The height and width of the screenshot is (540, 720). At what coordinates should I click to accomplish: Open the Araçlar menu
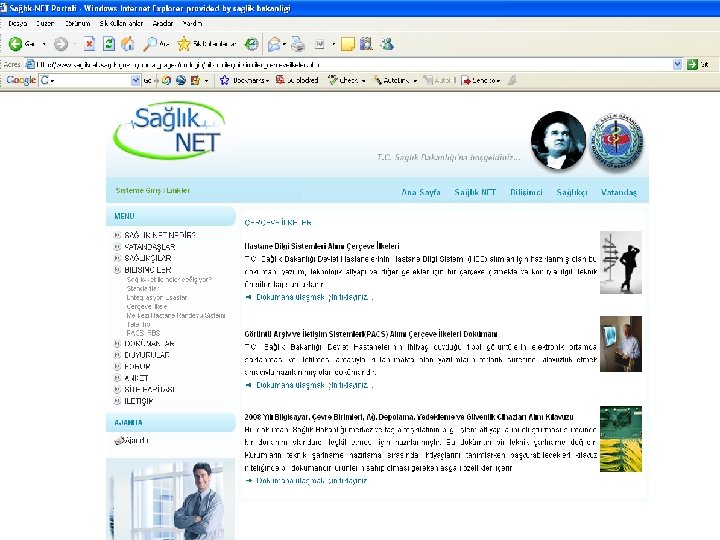tap(163, 23)
